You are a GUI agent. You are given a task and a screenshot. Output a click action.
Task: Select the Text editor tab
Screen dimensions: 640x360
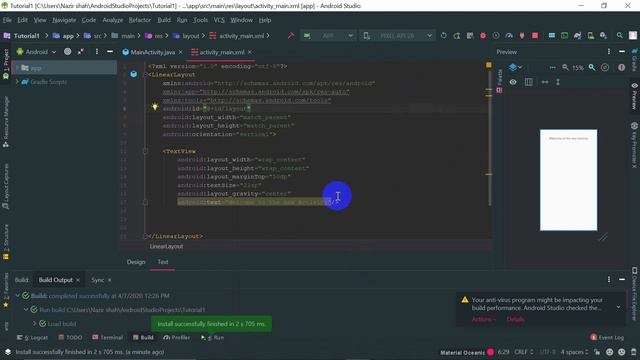coord(162,262)
